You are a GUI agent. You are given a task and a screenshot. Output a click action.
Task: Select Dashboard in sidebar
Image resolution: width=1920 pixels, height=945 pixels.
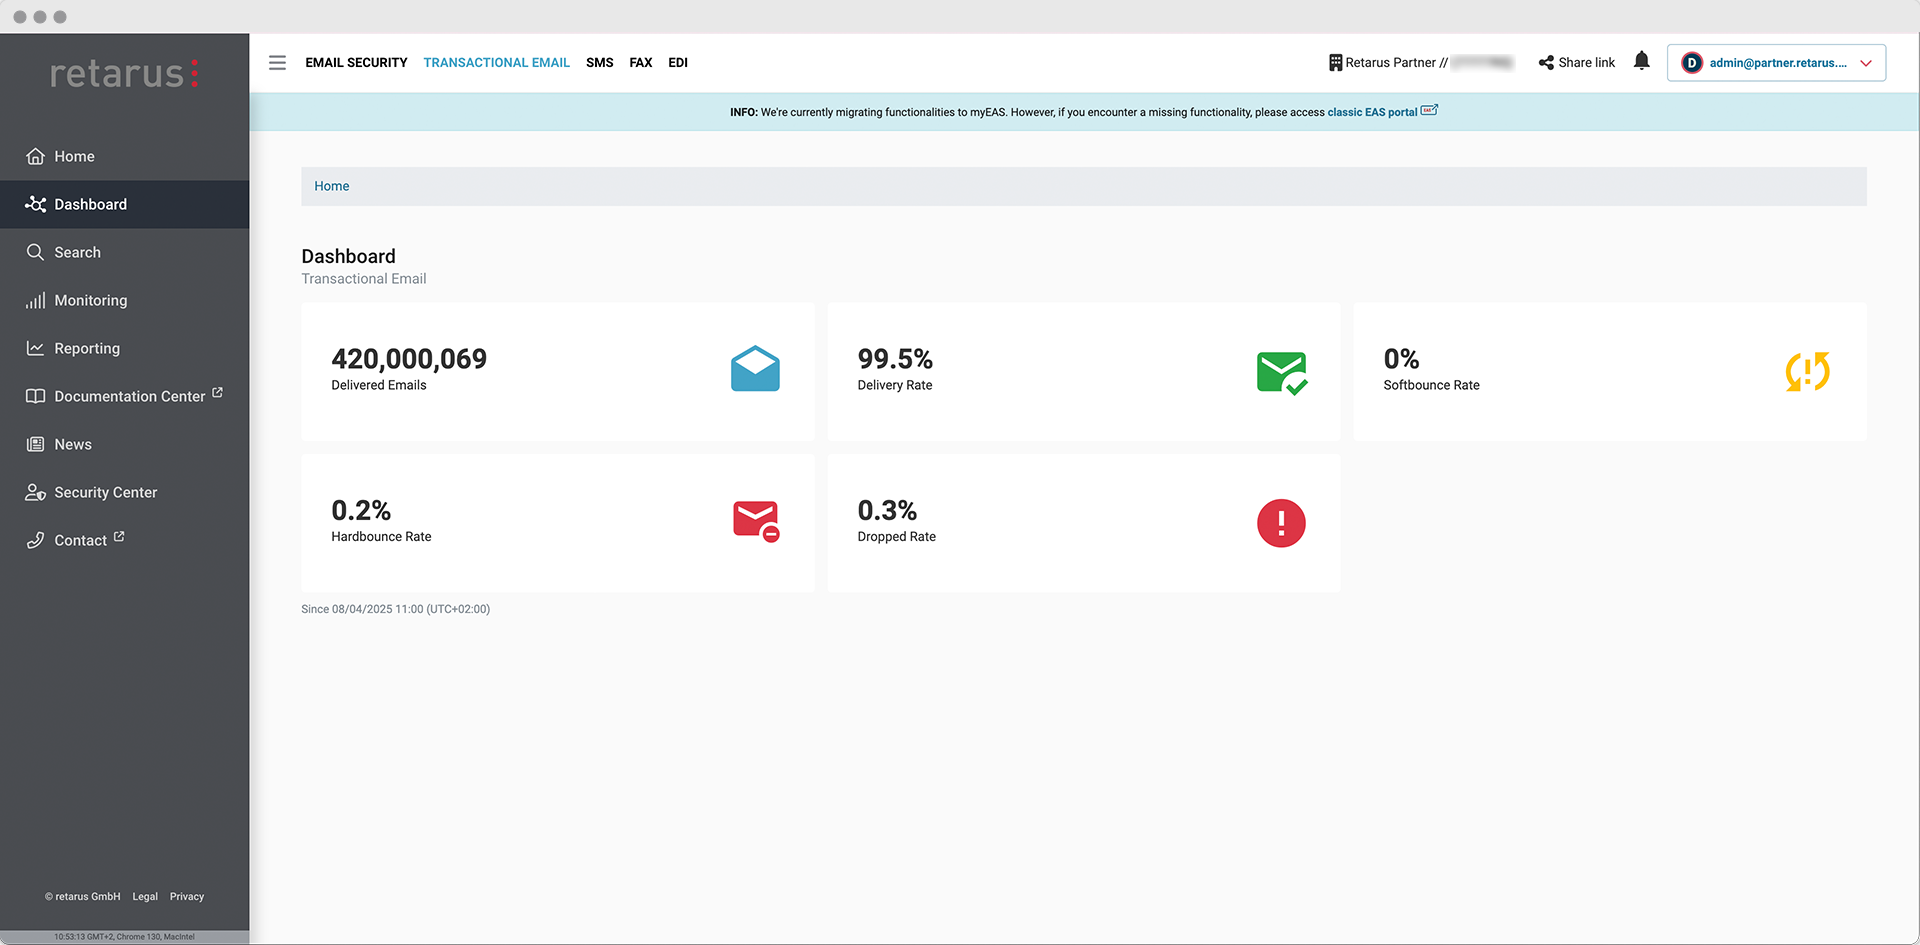124,204
